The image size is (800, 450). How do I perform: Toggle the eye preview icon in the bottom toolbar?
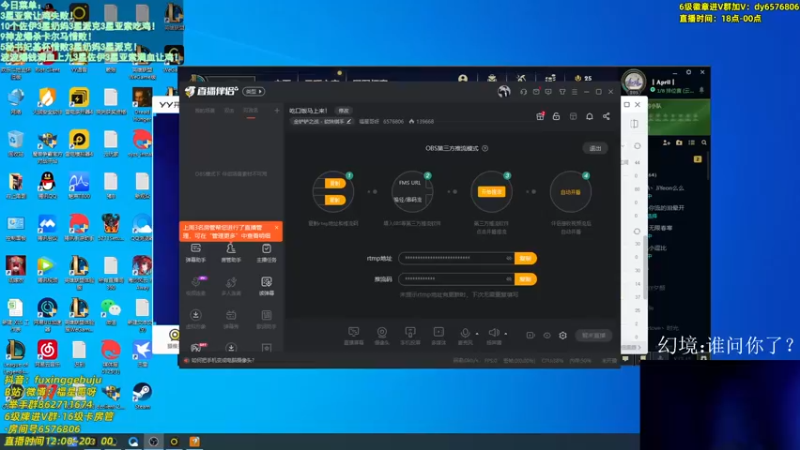coord(547,336)
